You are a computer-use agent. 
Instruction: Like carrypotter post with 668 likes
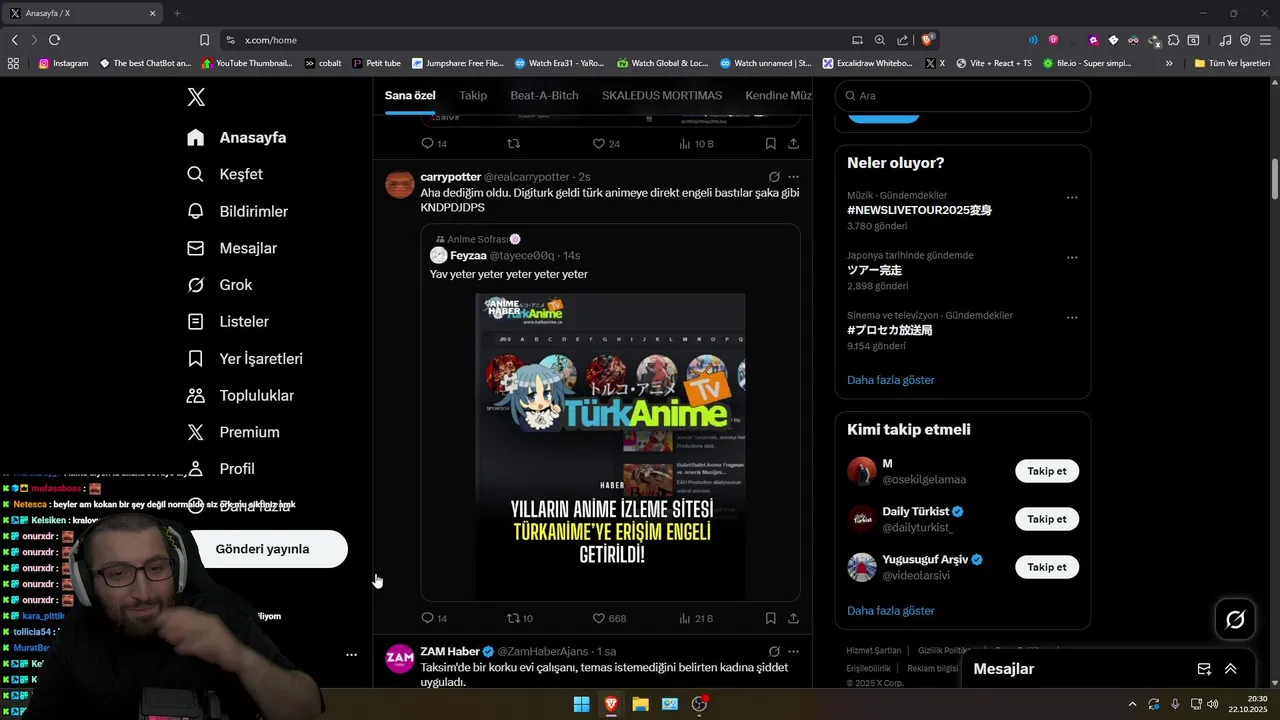(609, 618)
